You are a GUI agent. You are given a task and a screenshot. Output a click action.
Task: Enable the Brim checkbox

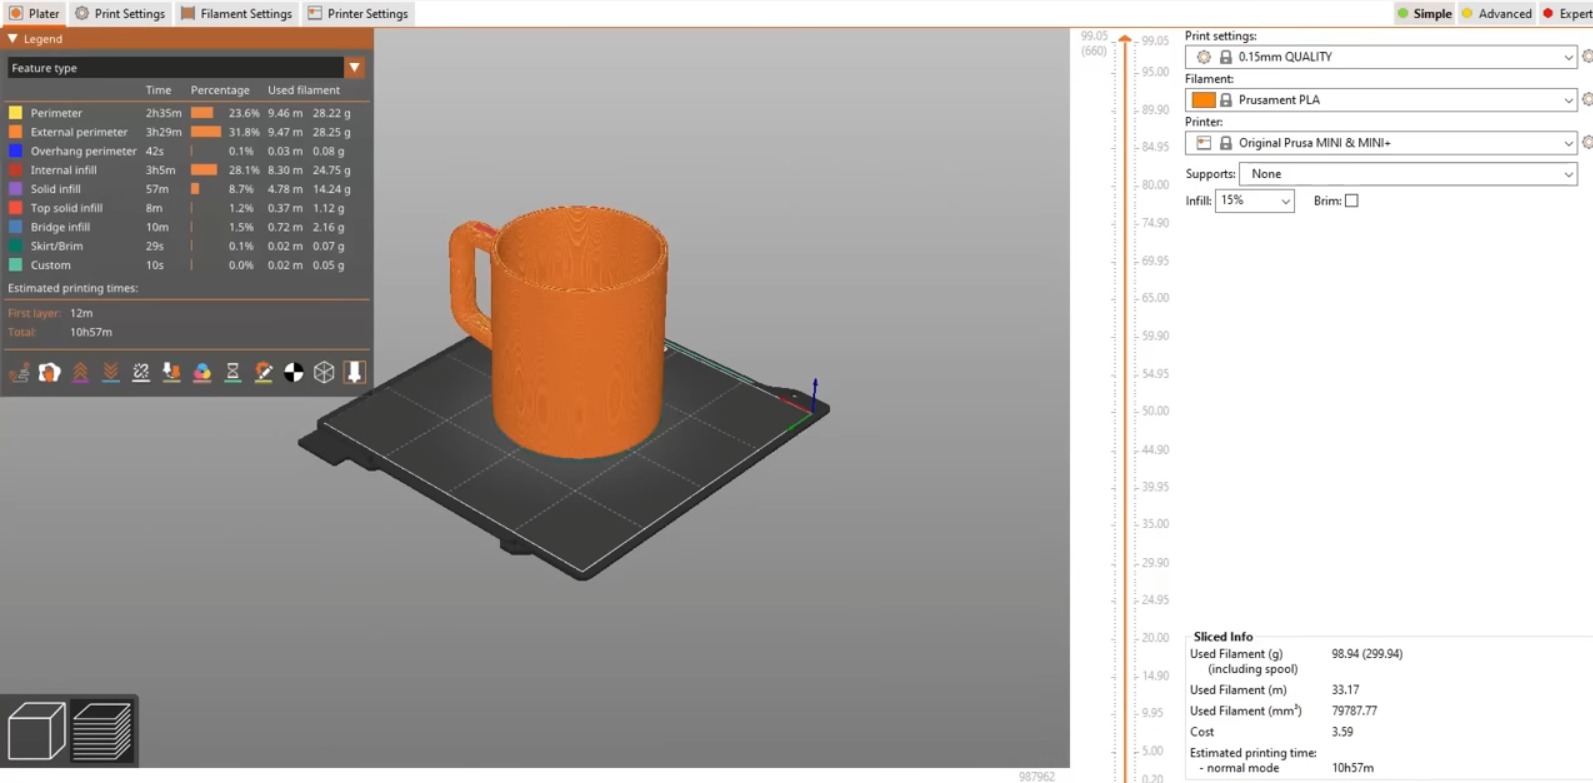coord(1352,201)
